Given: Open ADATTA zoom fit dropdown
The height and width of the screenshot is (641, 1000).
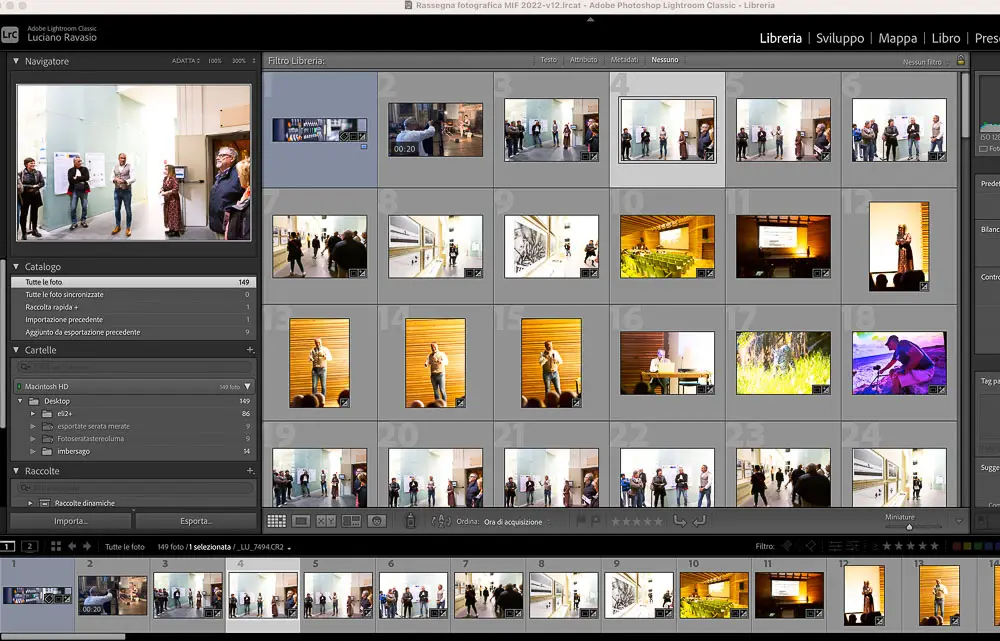Looking at the screenshot, I should (x=186, y=61).
